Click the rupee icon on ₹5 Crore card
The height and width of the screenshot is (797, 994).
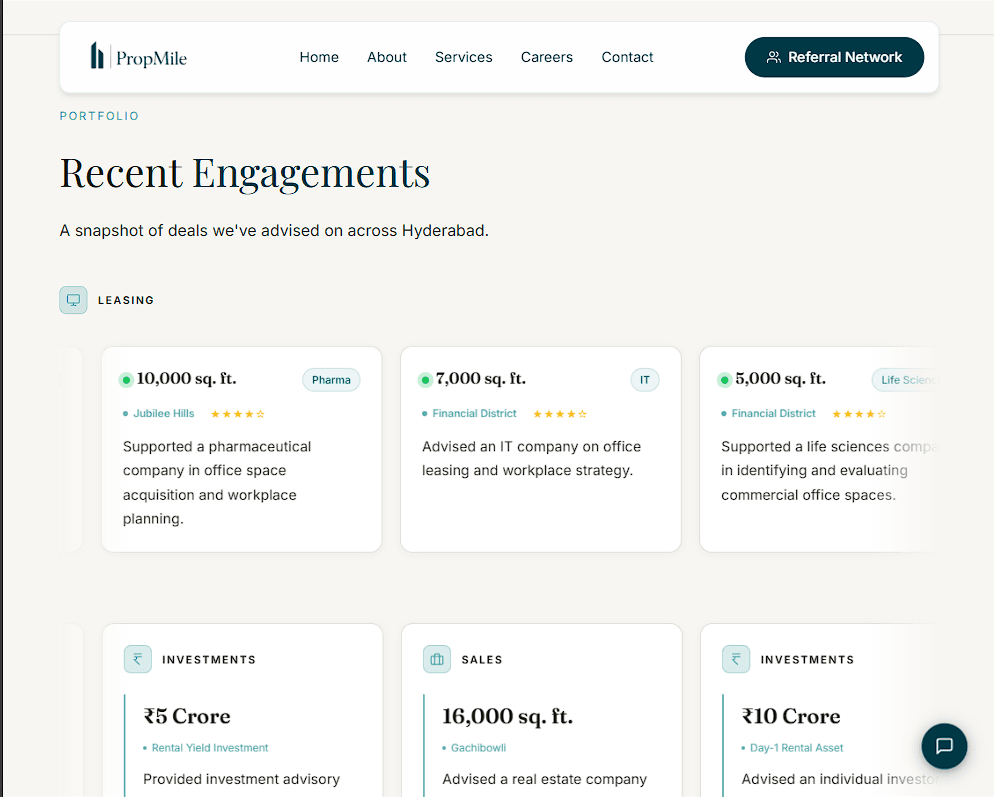point(138,659)
